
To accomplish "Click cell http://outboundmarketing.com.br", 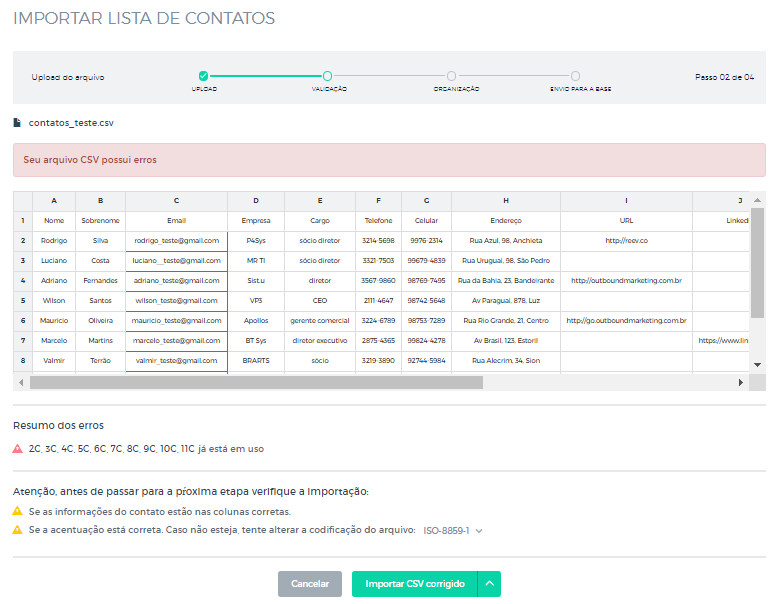I will pyautogui.click(x=626, y=280).
